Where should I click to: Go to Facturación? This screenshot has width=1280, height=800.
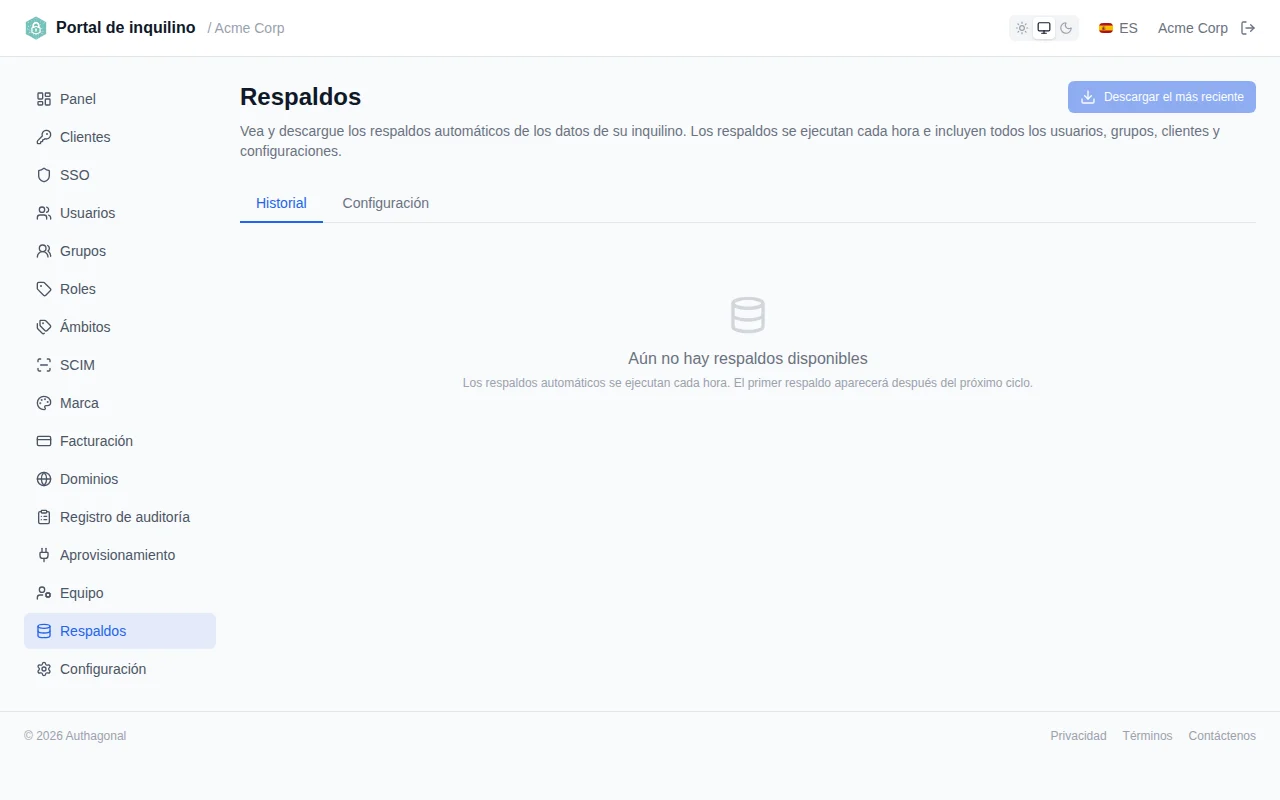(120, 441)
